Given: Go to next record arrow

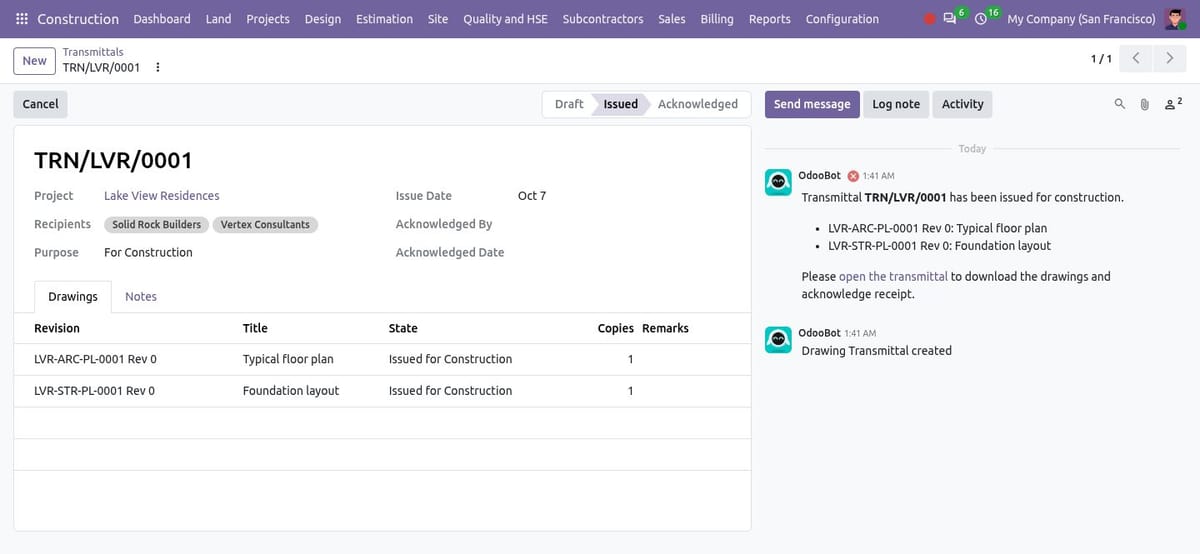Looking at the screenshot, I should (1169, 59).
